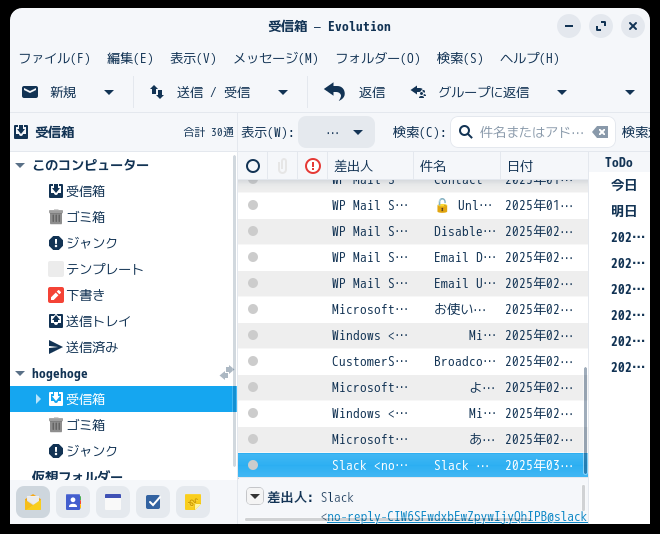The image size is (660, 534).
Task: Click the read status circle column header
Action: tap(253, 166)
